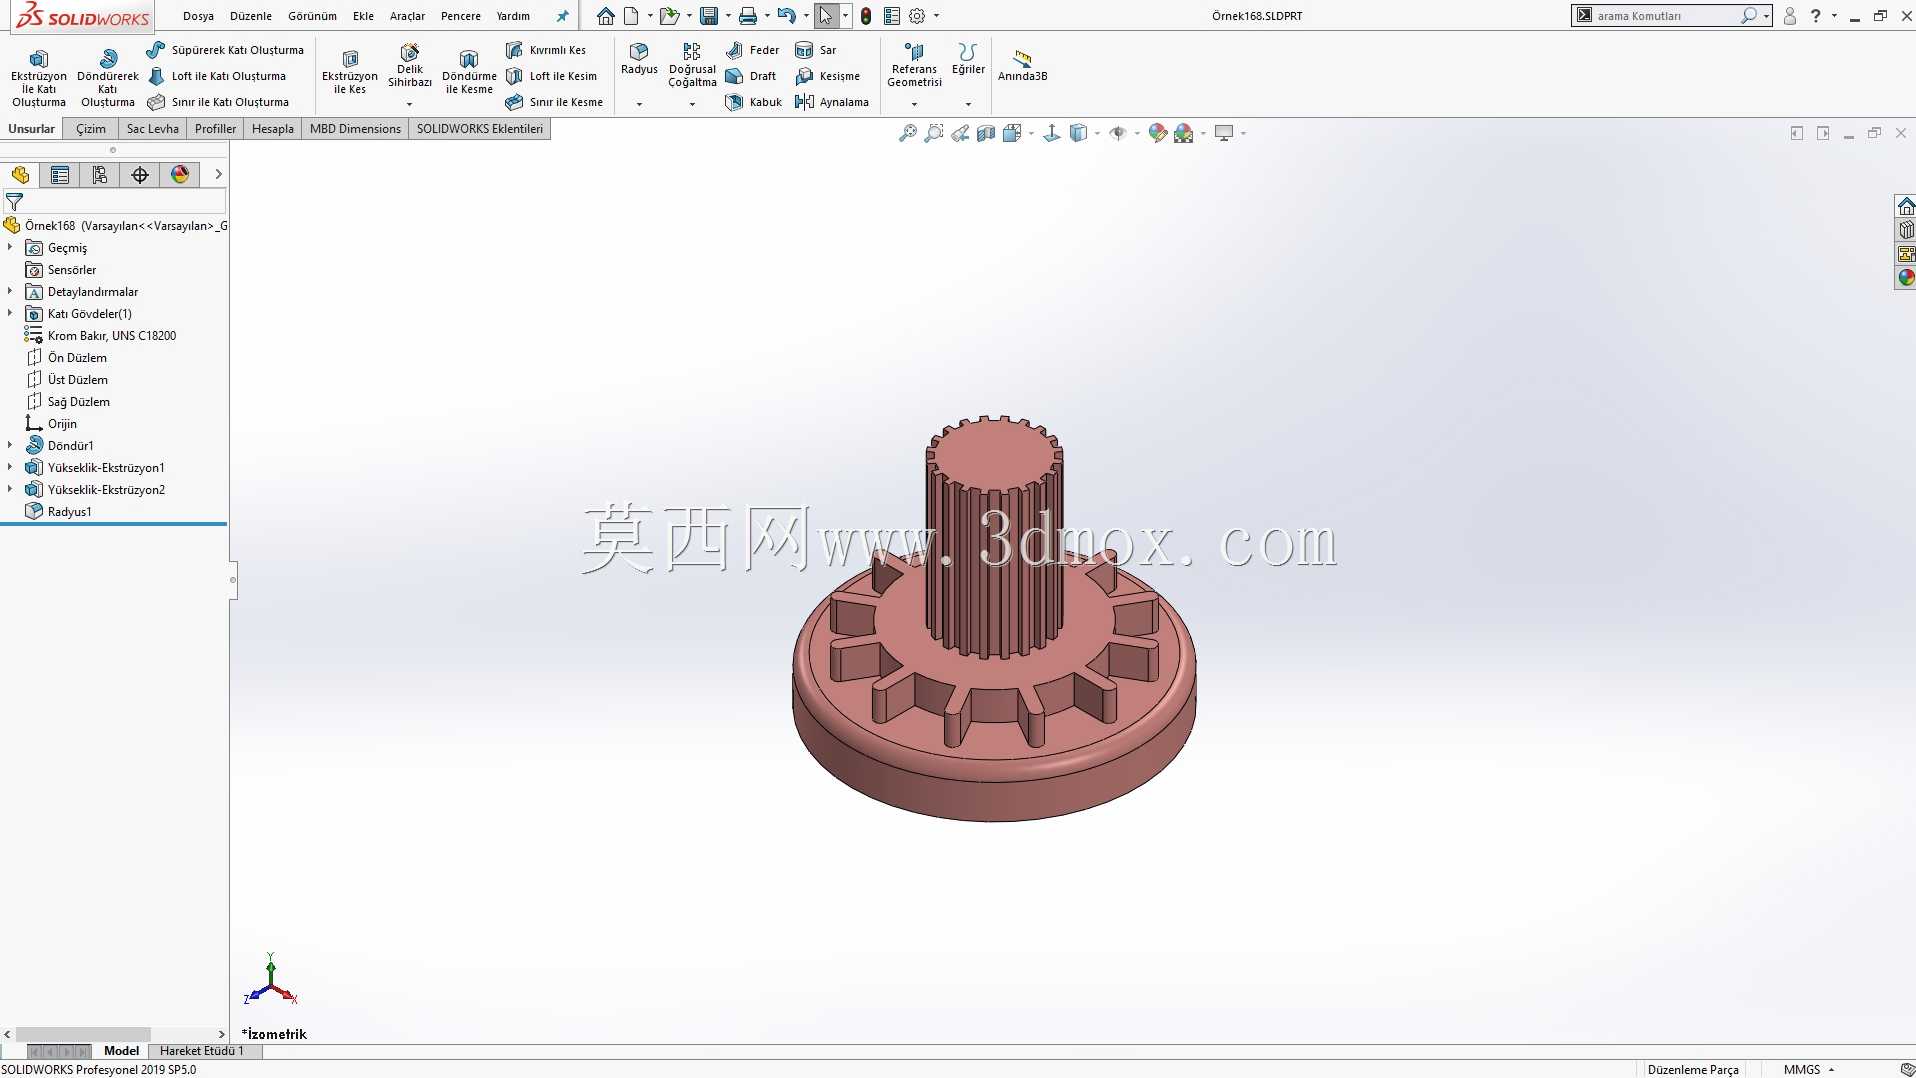Expand the Detaylandırmalar tree node

point(10,291)
